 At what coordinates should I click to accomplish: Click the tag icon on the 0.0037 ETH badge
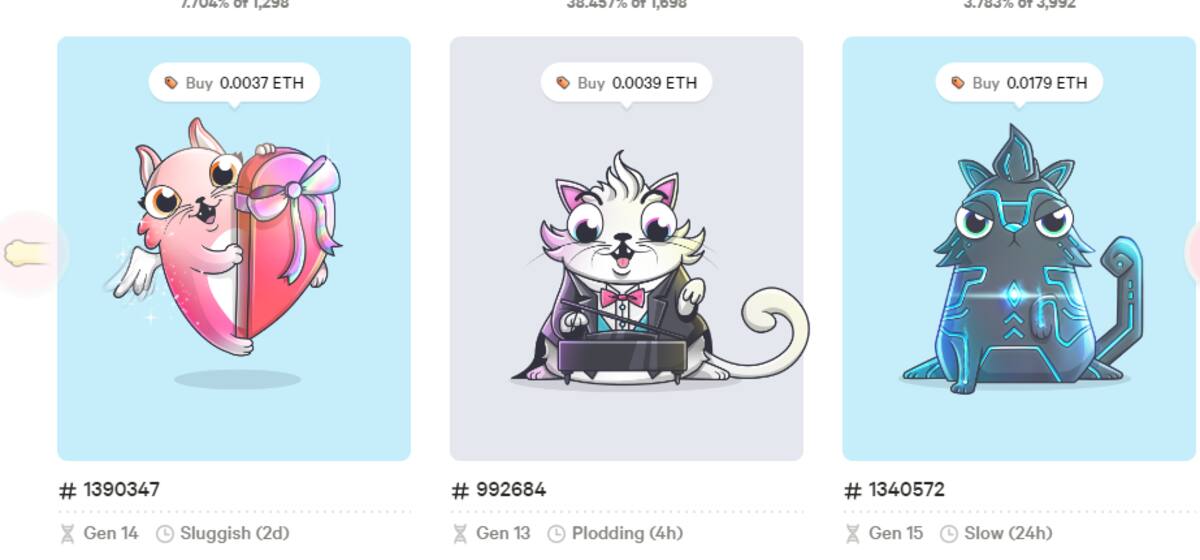pos(171,83)
